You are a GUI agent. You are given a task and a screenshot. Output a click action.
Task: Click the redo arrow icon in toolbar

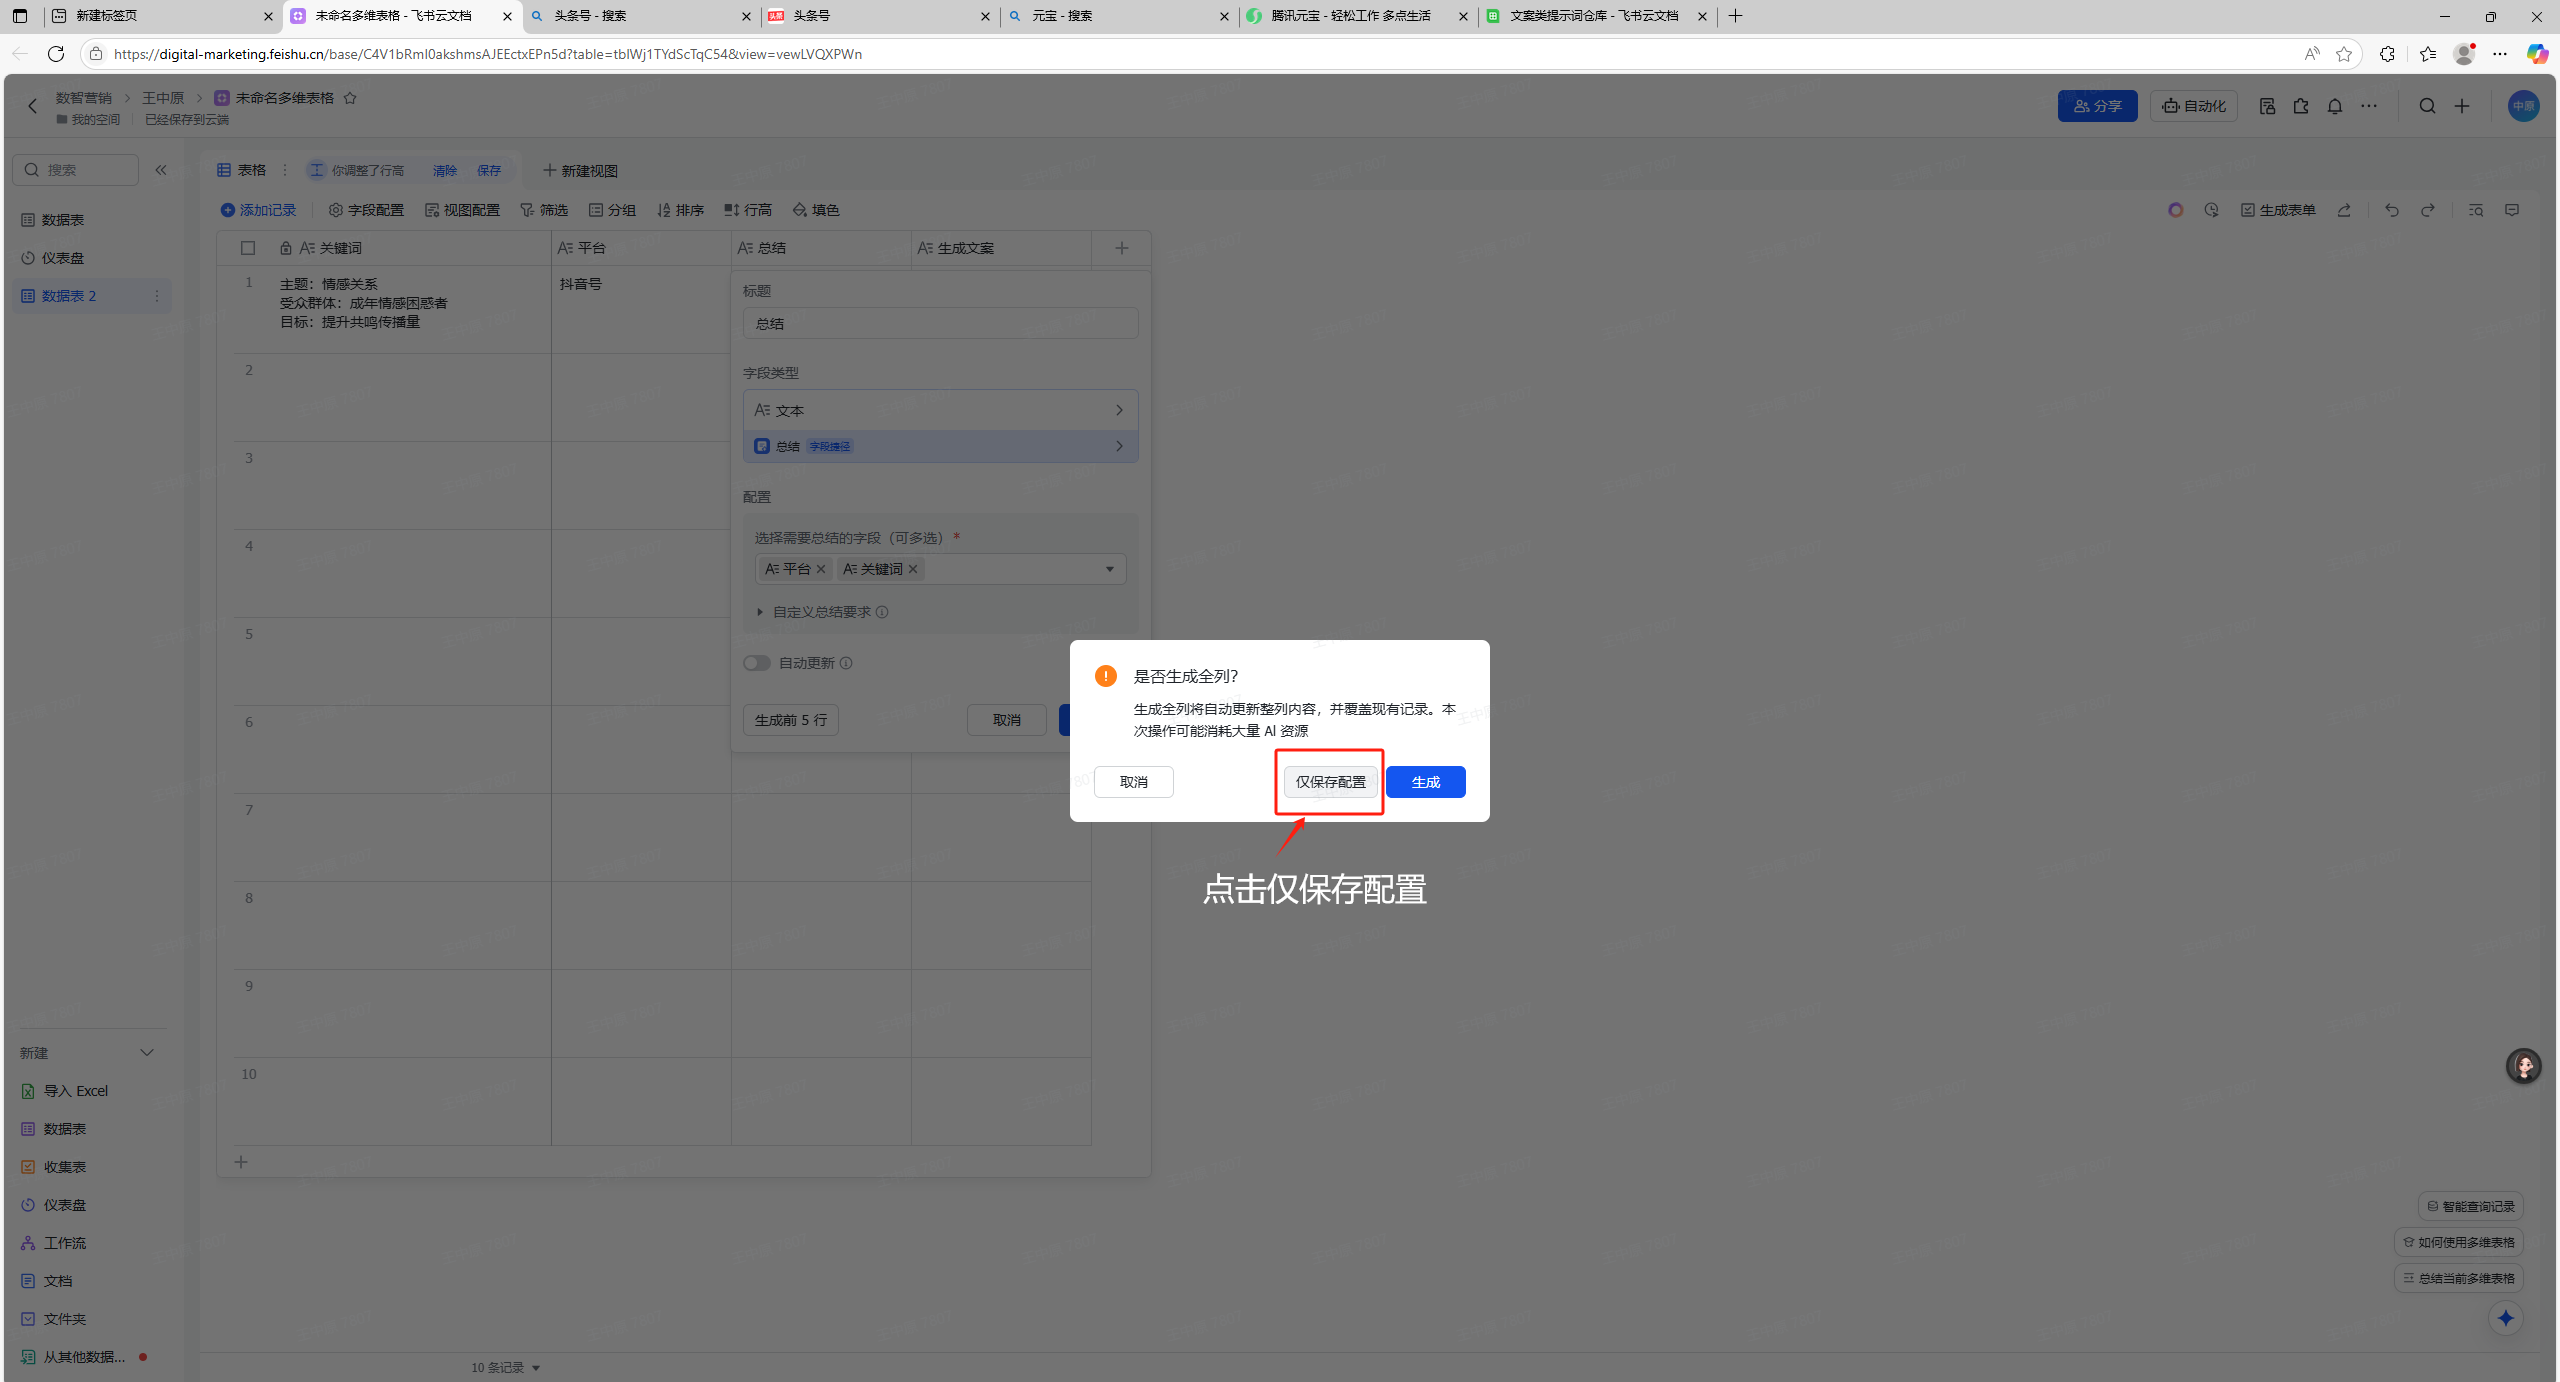(x=2427, y=210)
